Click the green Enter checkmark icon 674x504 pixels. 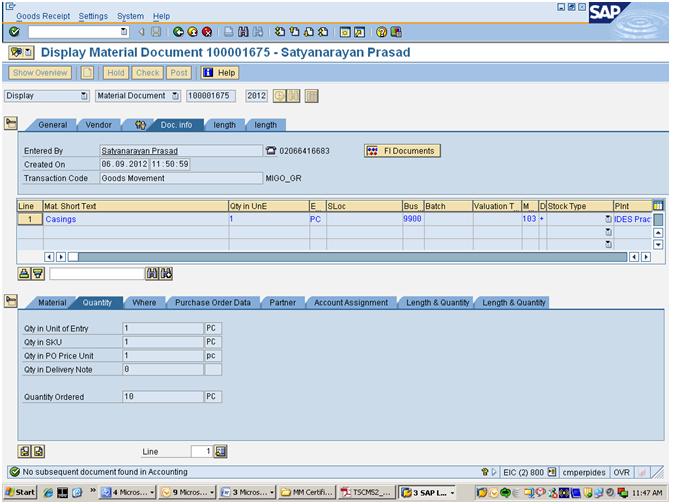[14, 32]
